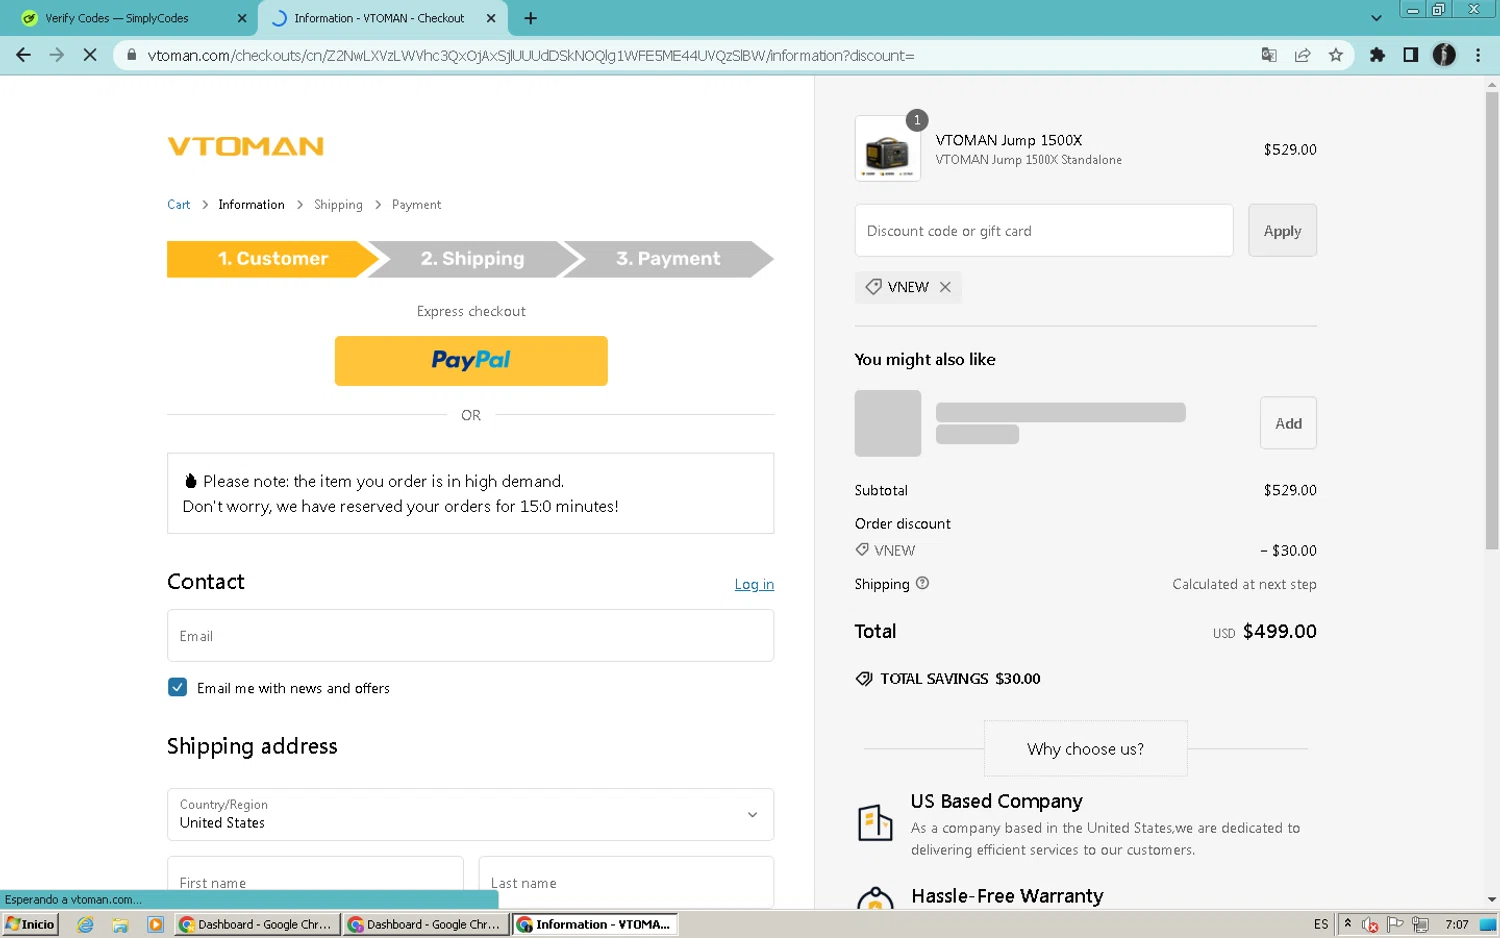Select the 2. Shipping step

coord(472,259)
